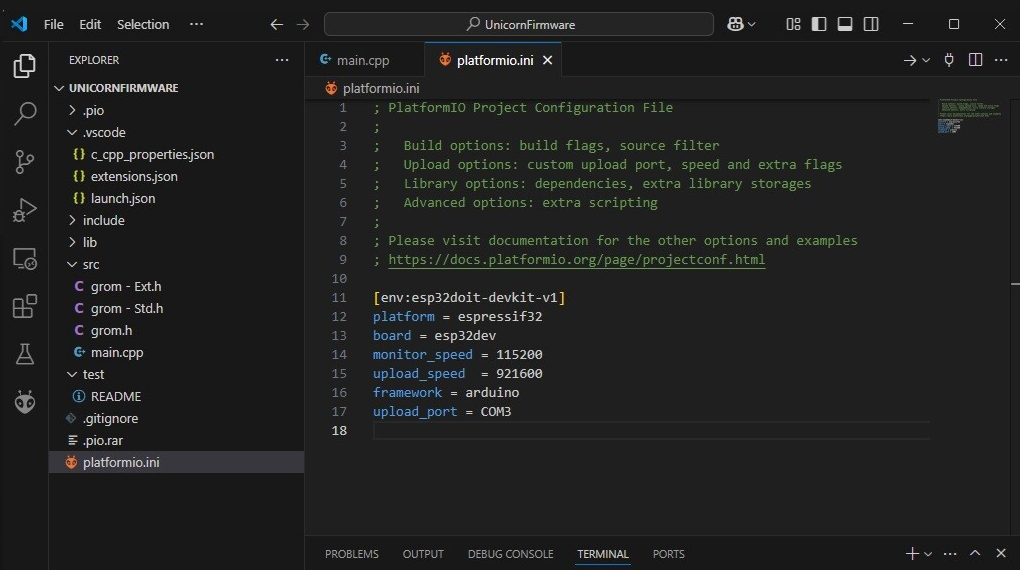Expand the include folder

176,221
